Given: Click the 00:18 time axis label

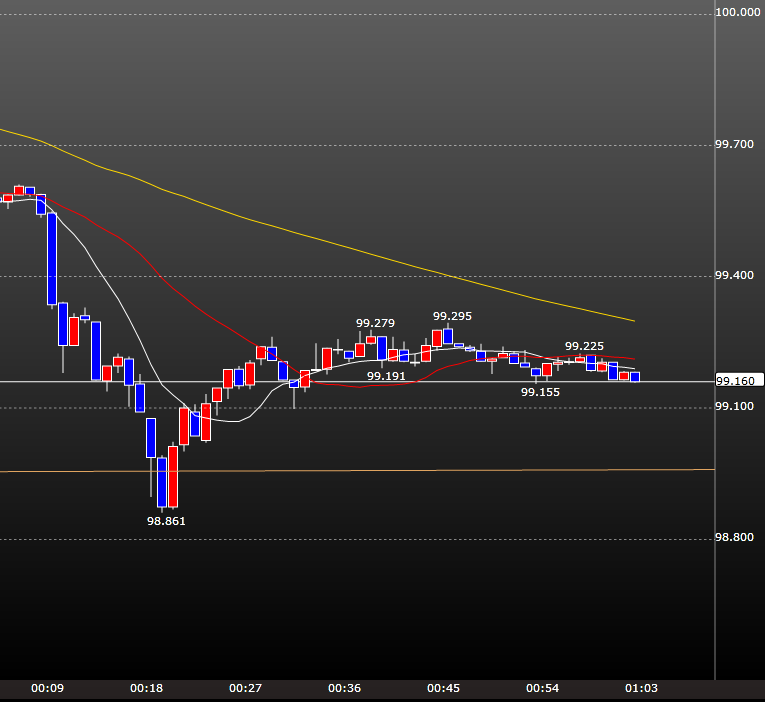Looking at the screenshot, I should click(x=146, y=688).
